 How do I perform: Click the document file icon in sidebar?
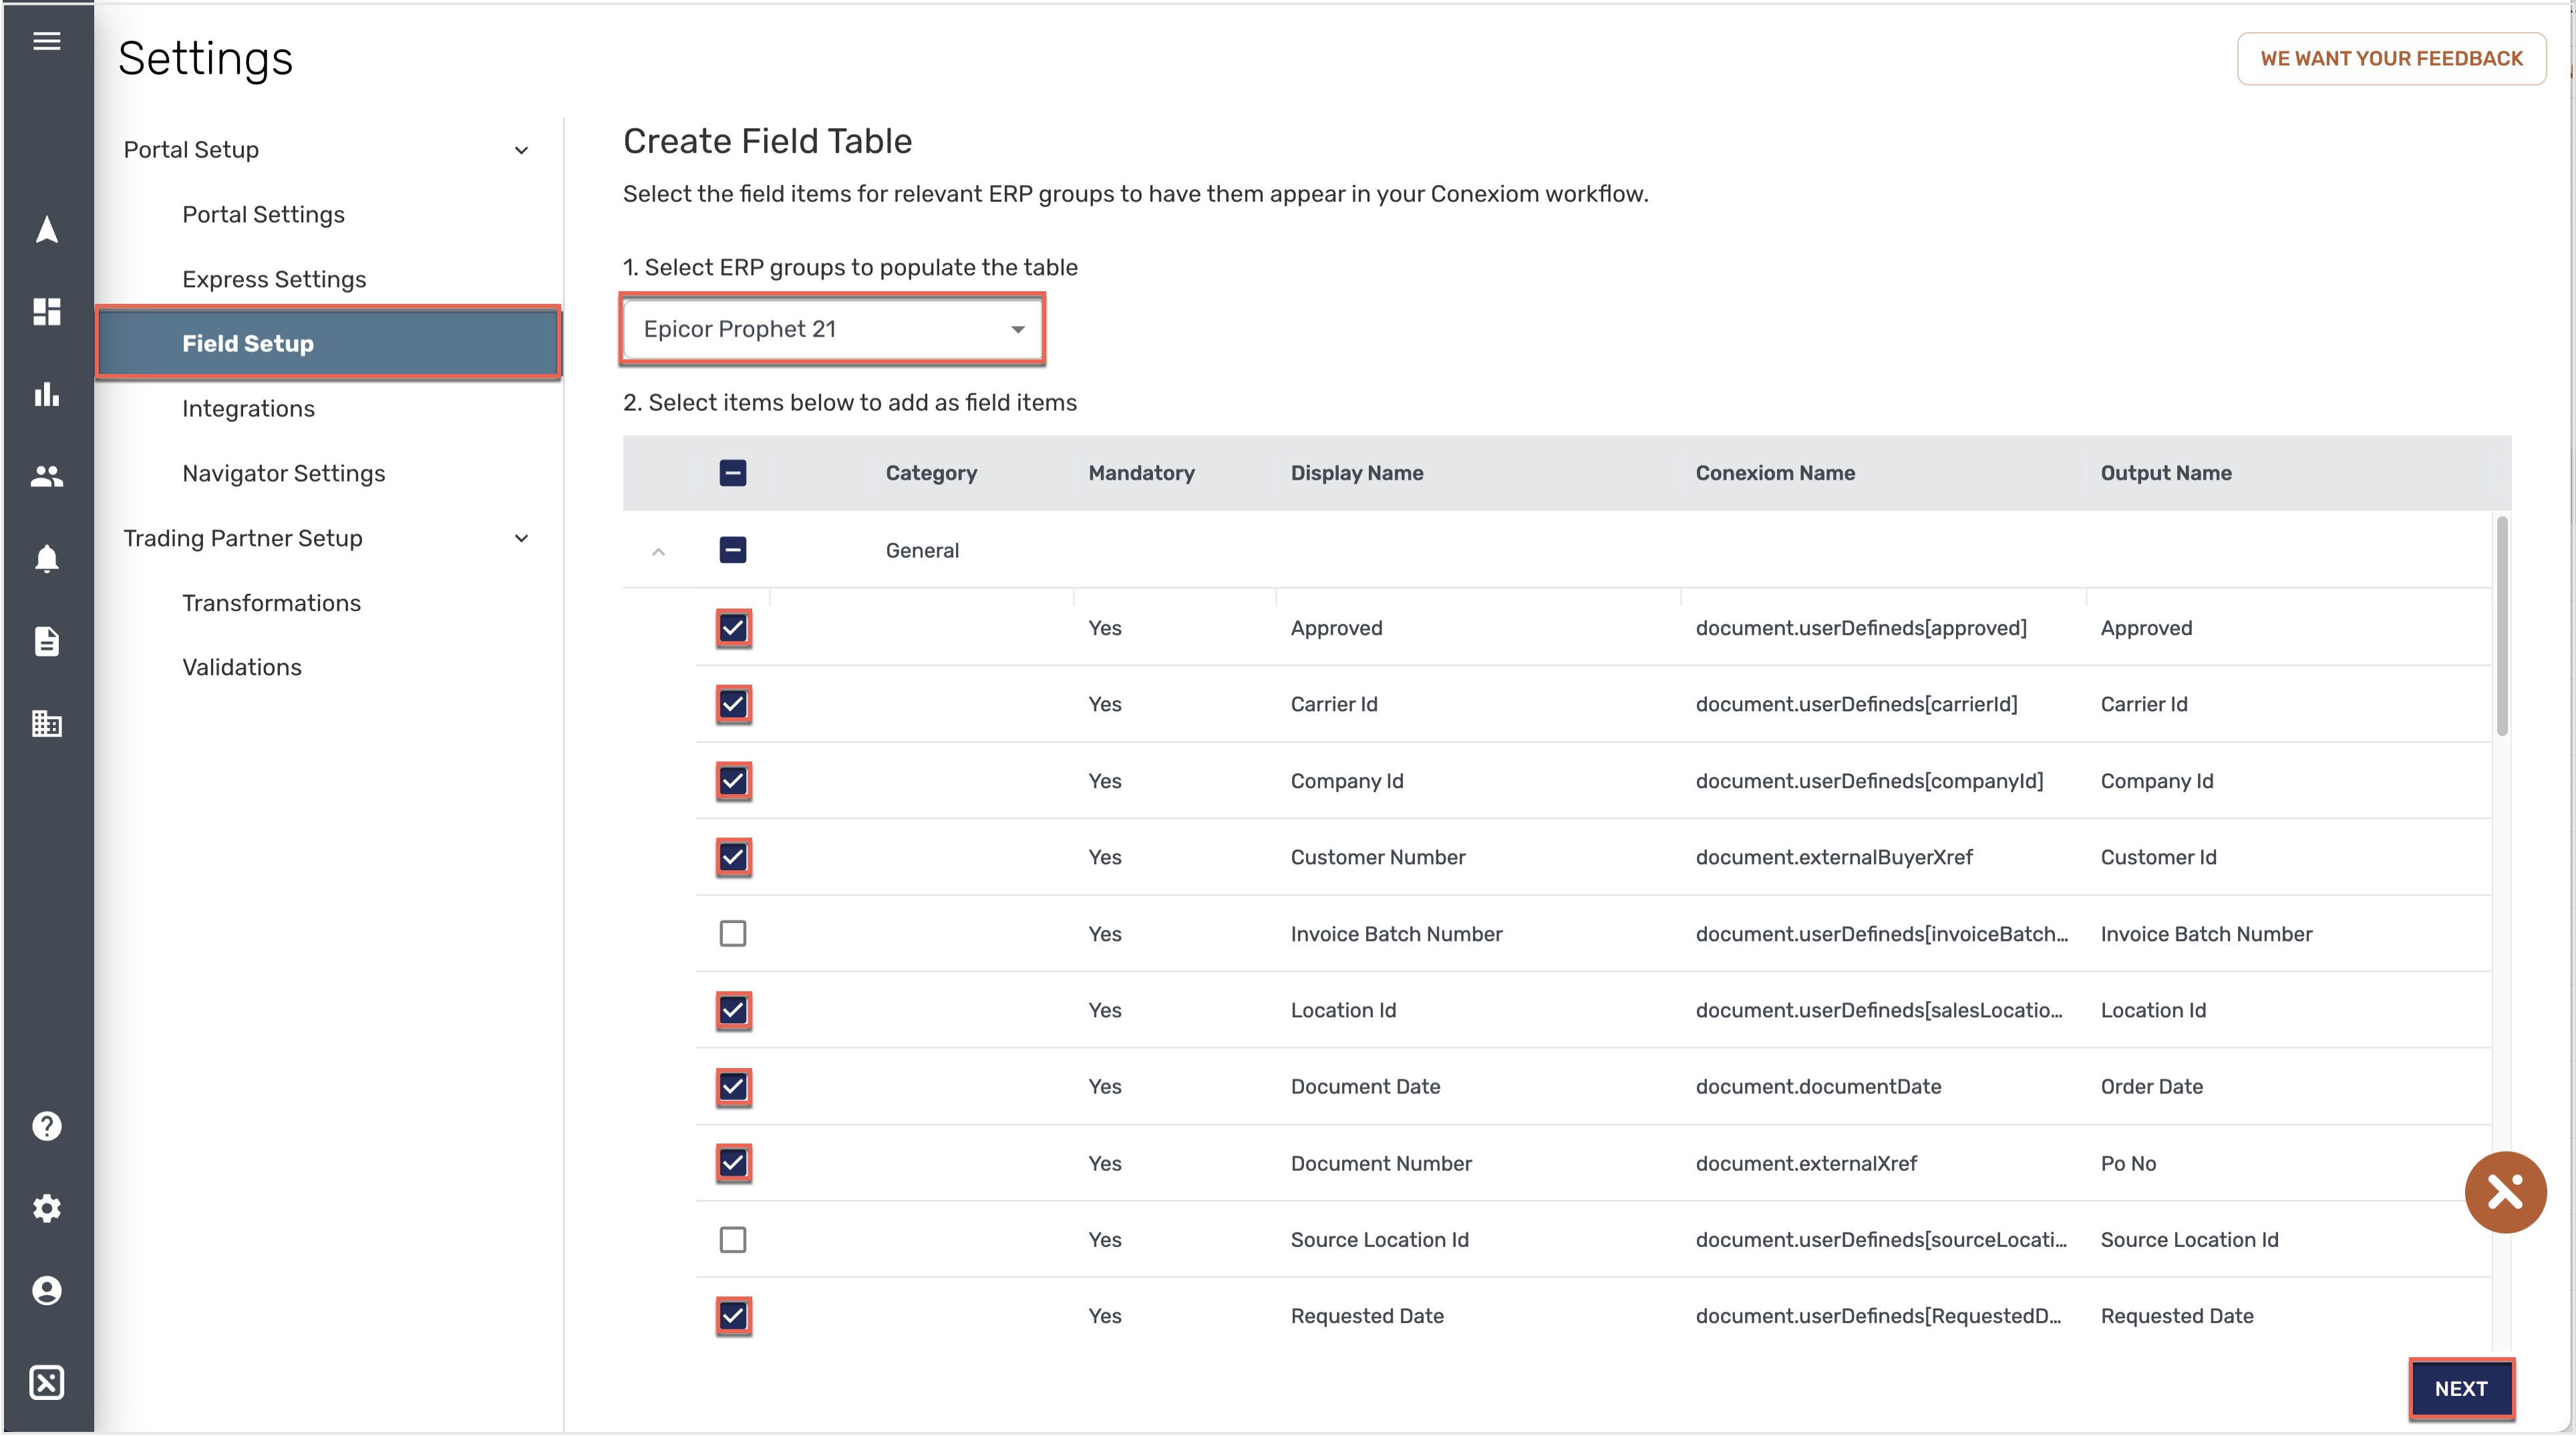pyautogui.click(x=46, y=641)
